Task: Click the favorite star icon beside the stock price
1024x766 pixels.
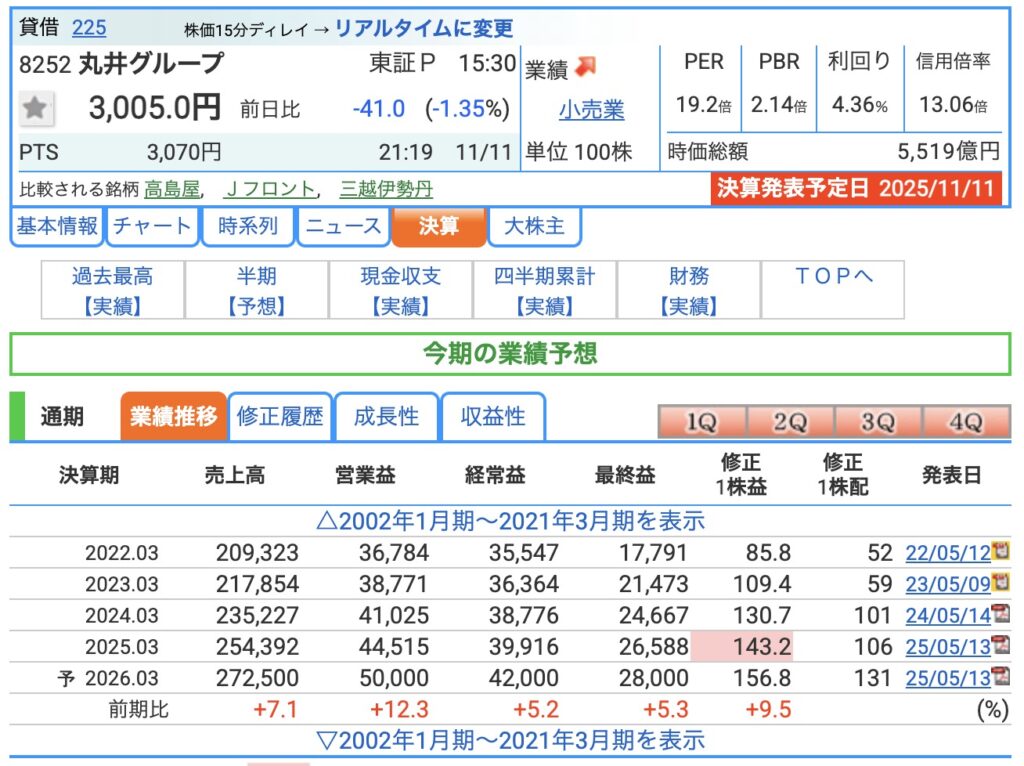Action: tap(36, 108)
